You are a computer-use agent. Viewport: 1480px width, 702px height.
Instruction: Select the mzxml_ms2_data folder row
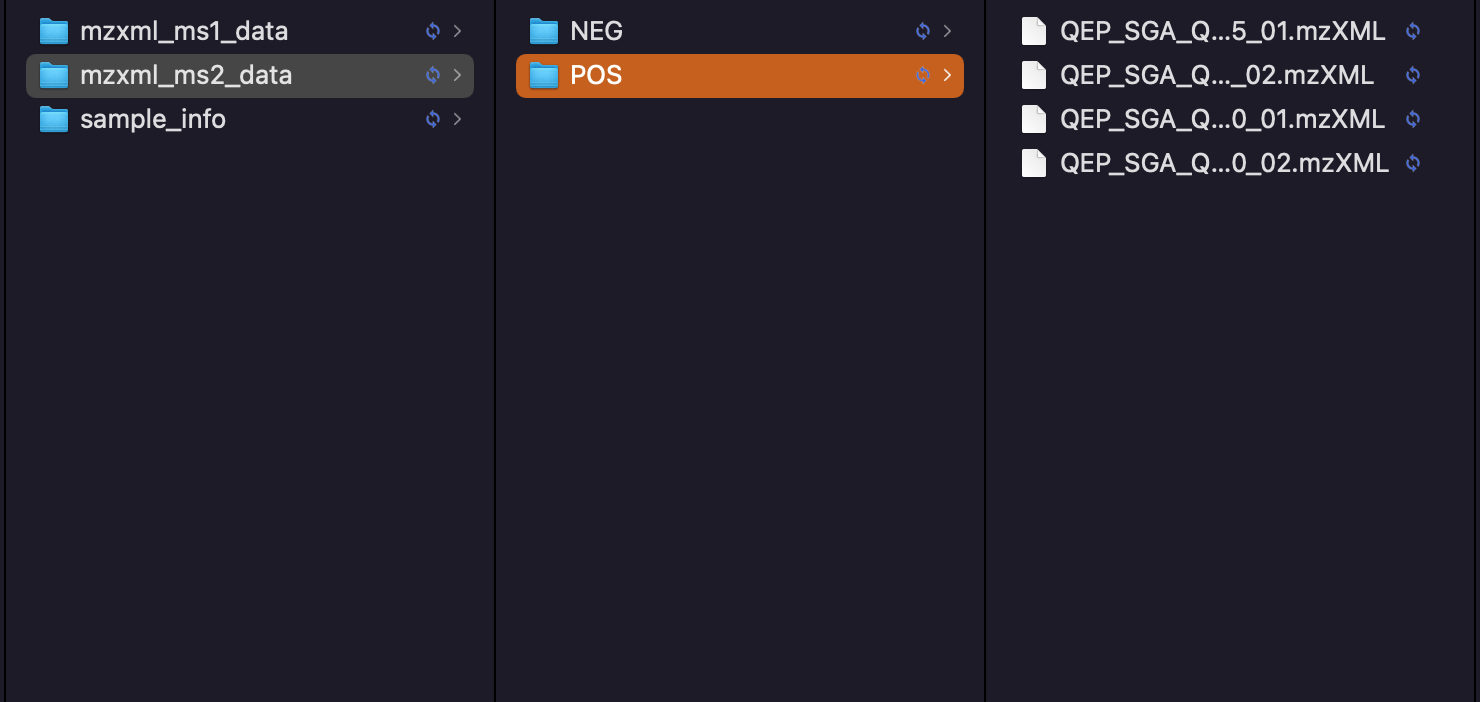point(250,75)
